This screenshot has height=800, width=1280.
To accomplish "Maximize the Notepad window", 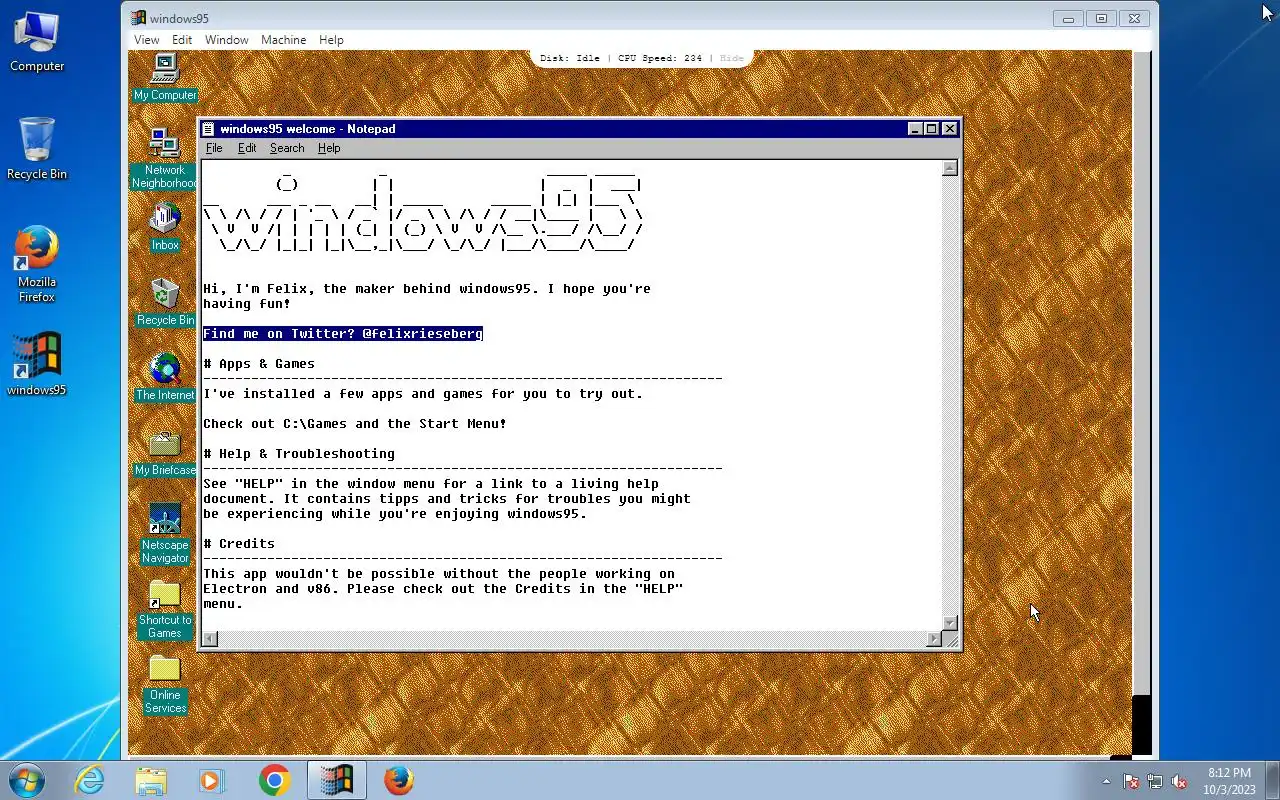I will click(931, 128).
